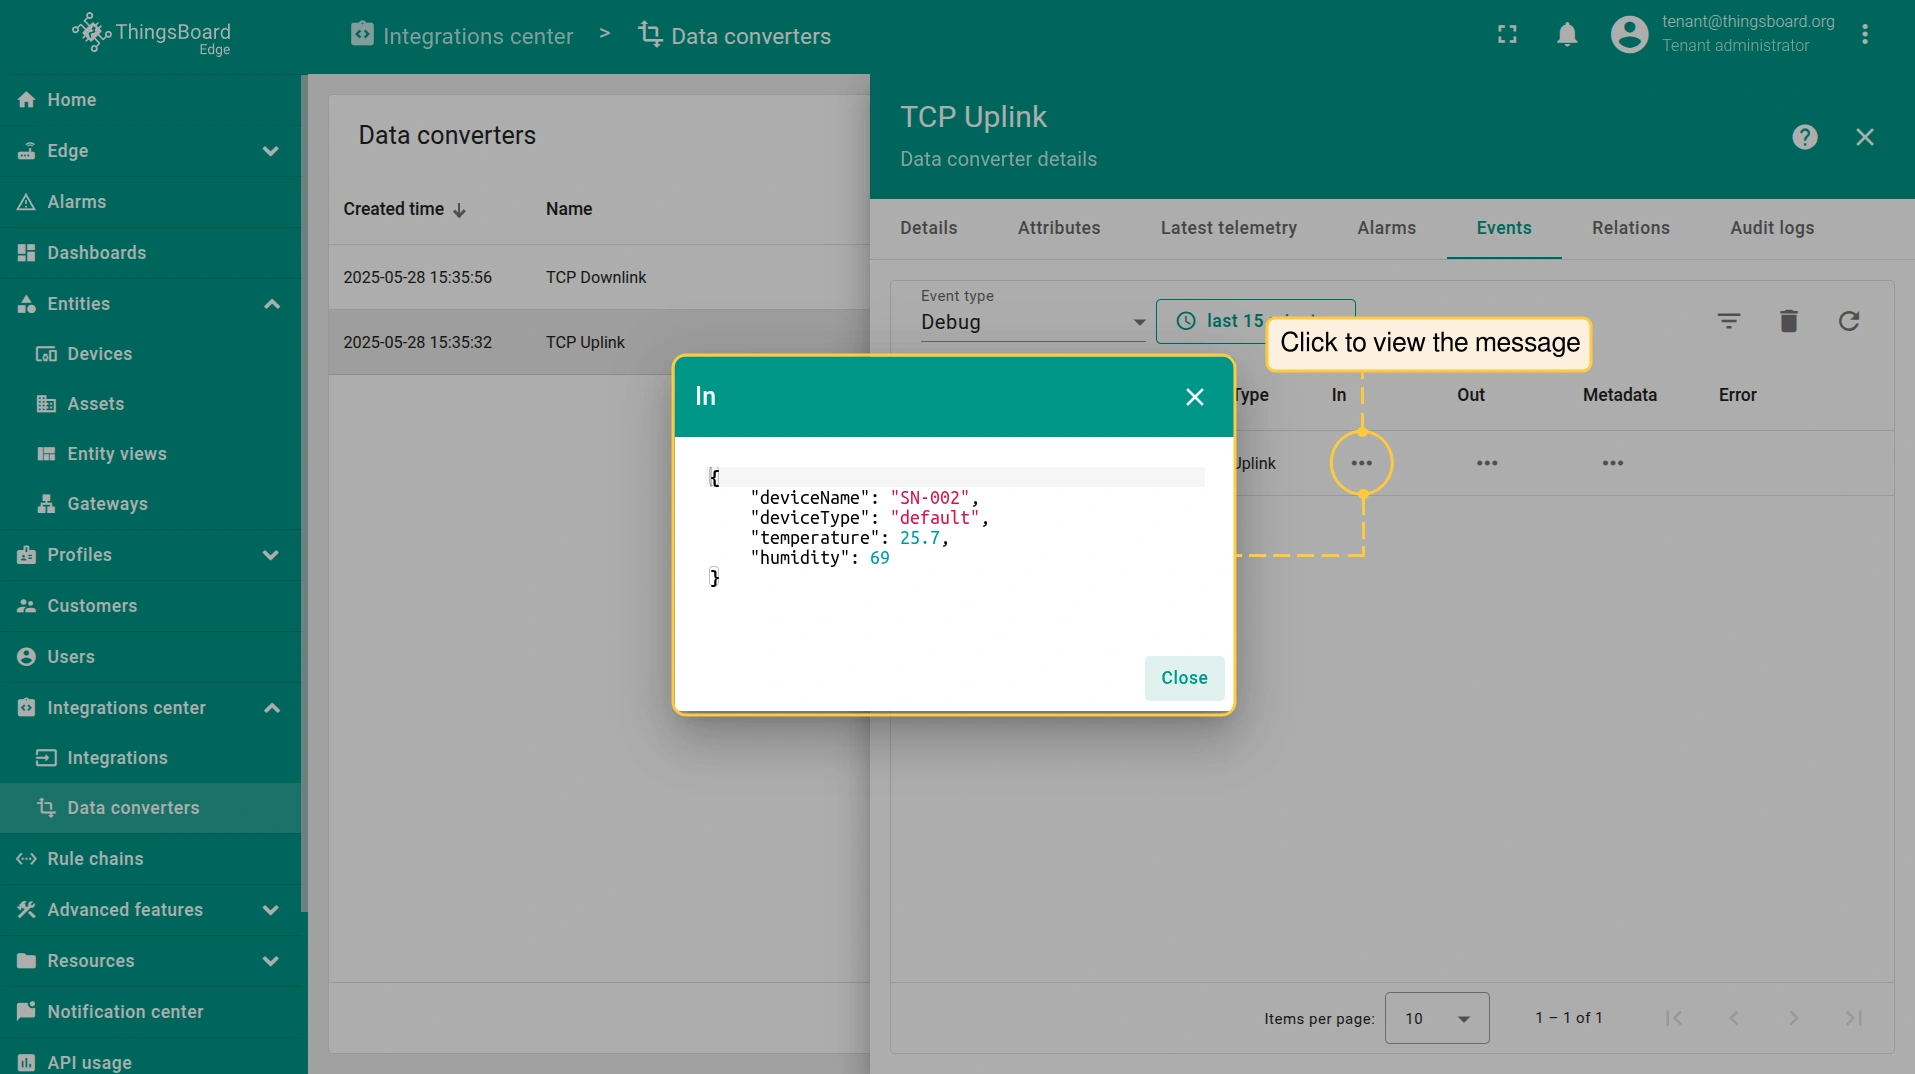1915x1074 pixels.
Task: View the Metadata ellipsis
Action: [x=1612, y=463]
